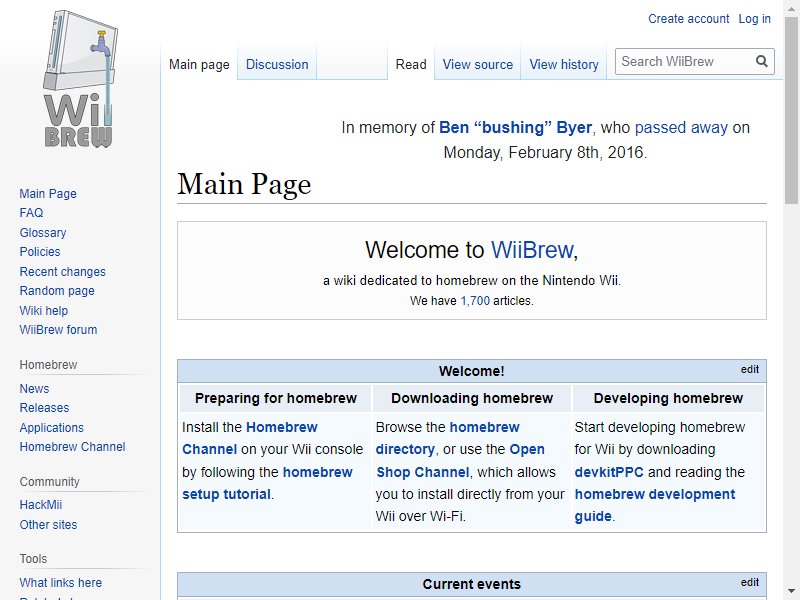Click the scrollbar down arrow
Screen dimensions: 800x600
click(x=791, y=591)
